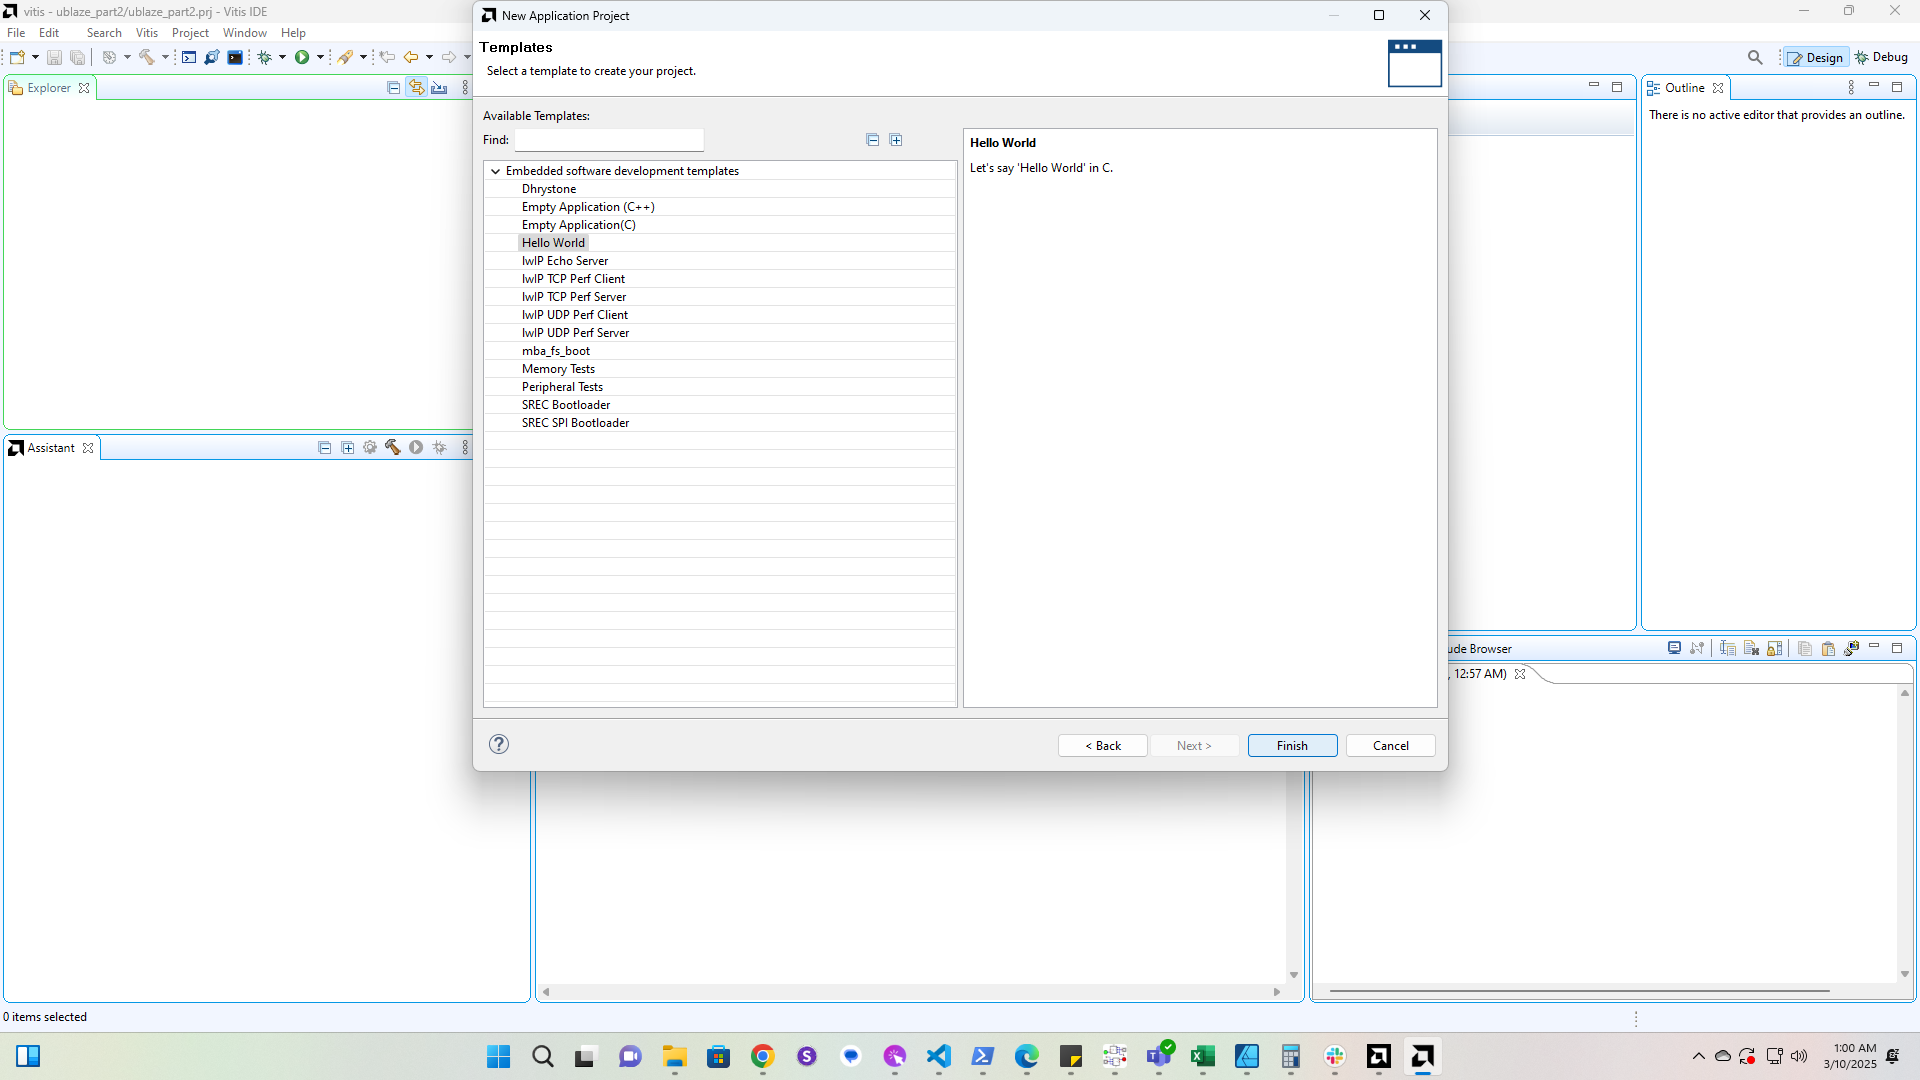Collapse Embedded software development templates node
The width and height of the screenshot is (1920, 1080).
point(495,171)
